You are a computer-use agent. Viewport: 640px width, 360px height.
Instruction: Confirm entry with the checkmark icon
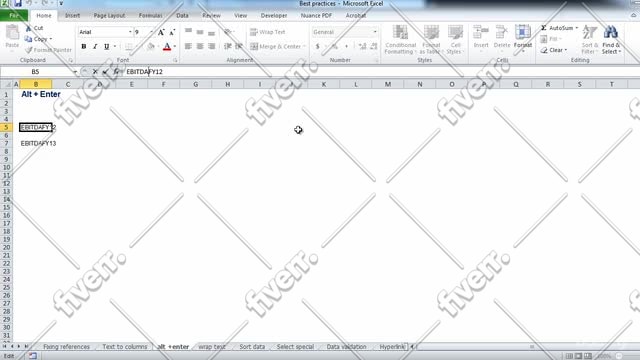pos(105,71)
